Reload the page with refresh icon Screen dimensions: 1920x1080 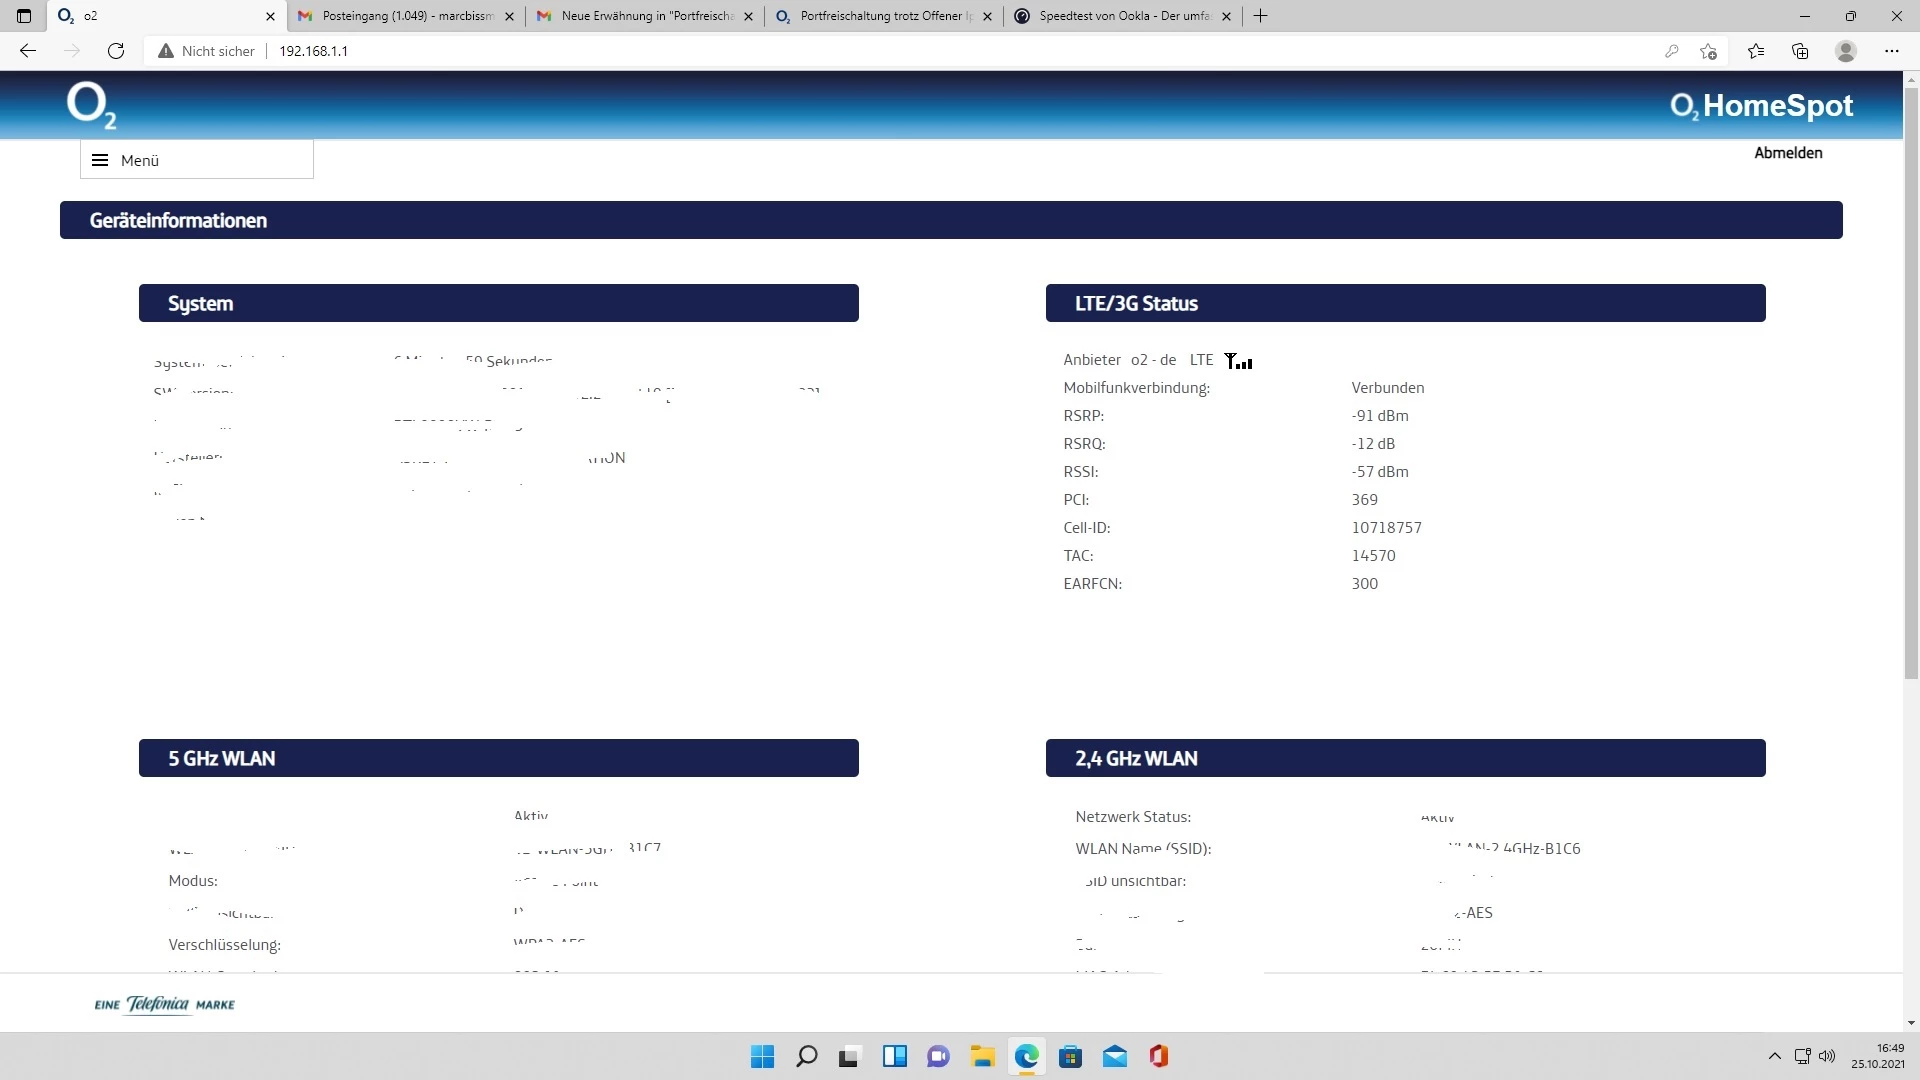[116, 51]
